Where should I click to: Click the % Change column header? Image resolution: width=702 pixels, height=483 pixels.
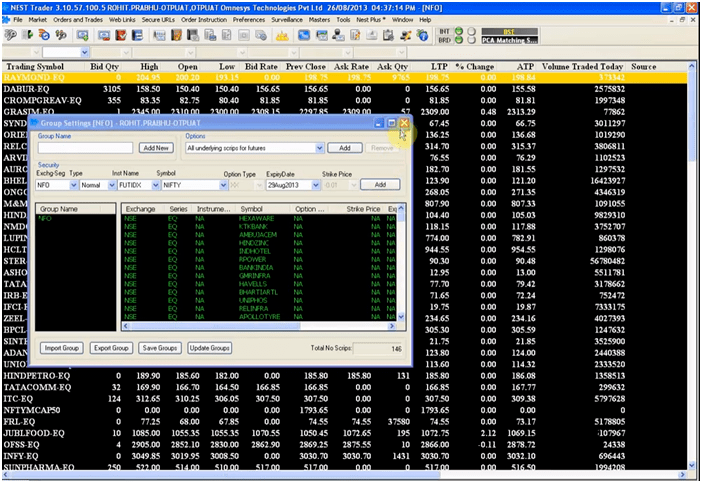click(475, 67)
